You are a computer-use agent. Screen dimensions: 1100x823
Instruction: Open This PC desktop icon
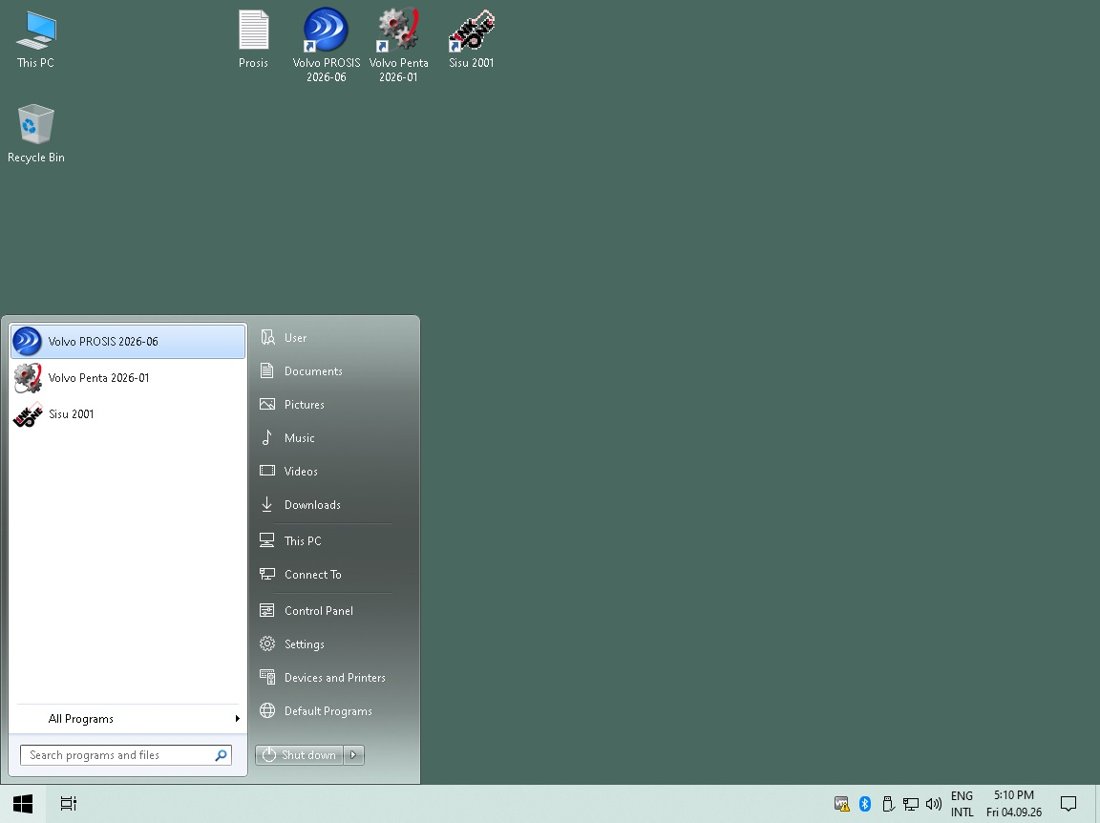pyautogui.click(x=35, y=39)
